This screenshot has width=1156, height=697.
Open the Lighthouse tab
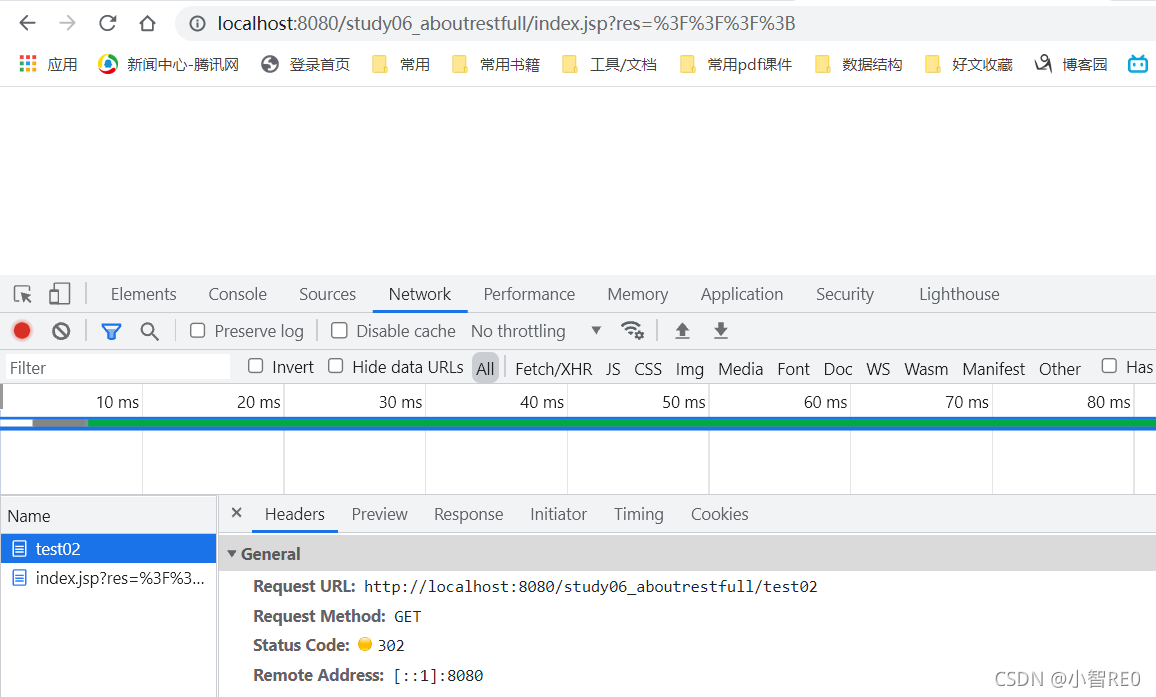[x=959, y=294]
